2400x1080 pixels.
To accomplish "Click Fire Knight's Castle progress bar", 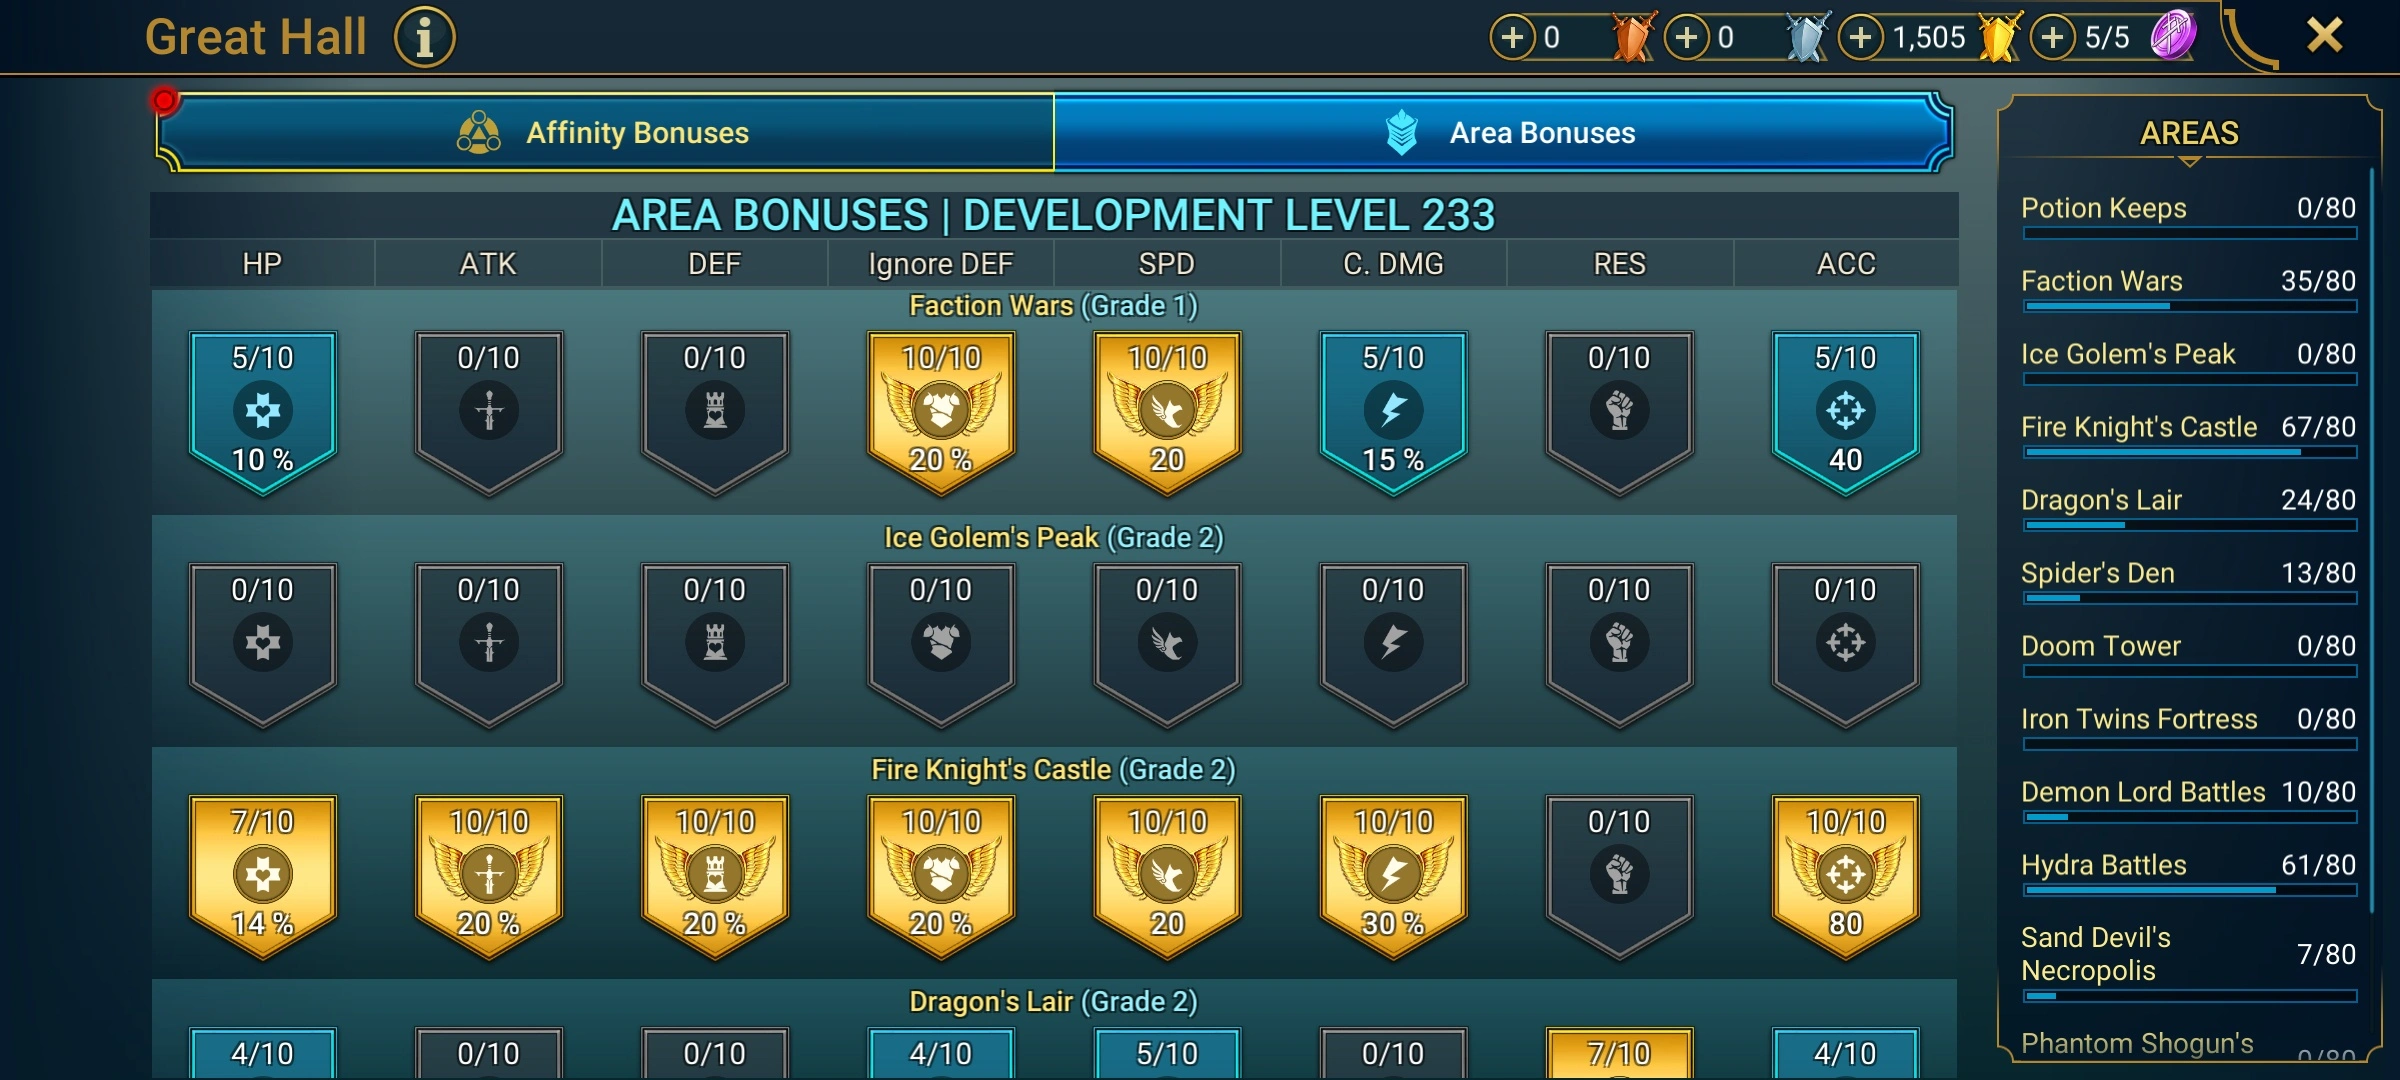I will [x=2189, y=452].
